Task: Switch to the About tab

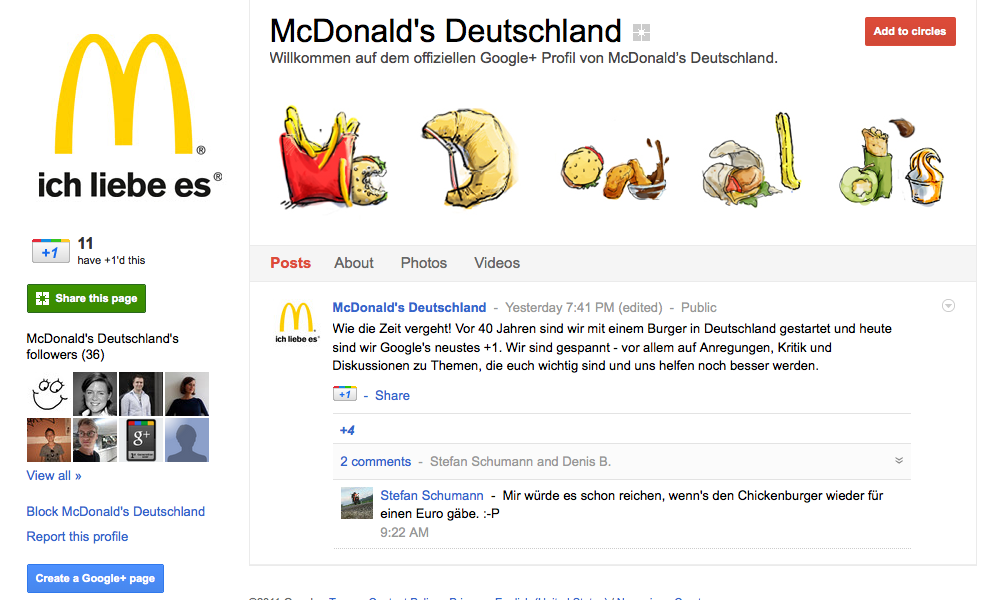Action: pos(354,263)
